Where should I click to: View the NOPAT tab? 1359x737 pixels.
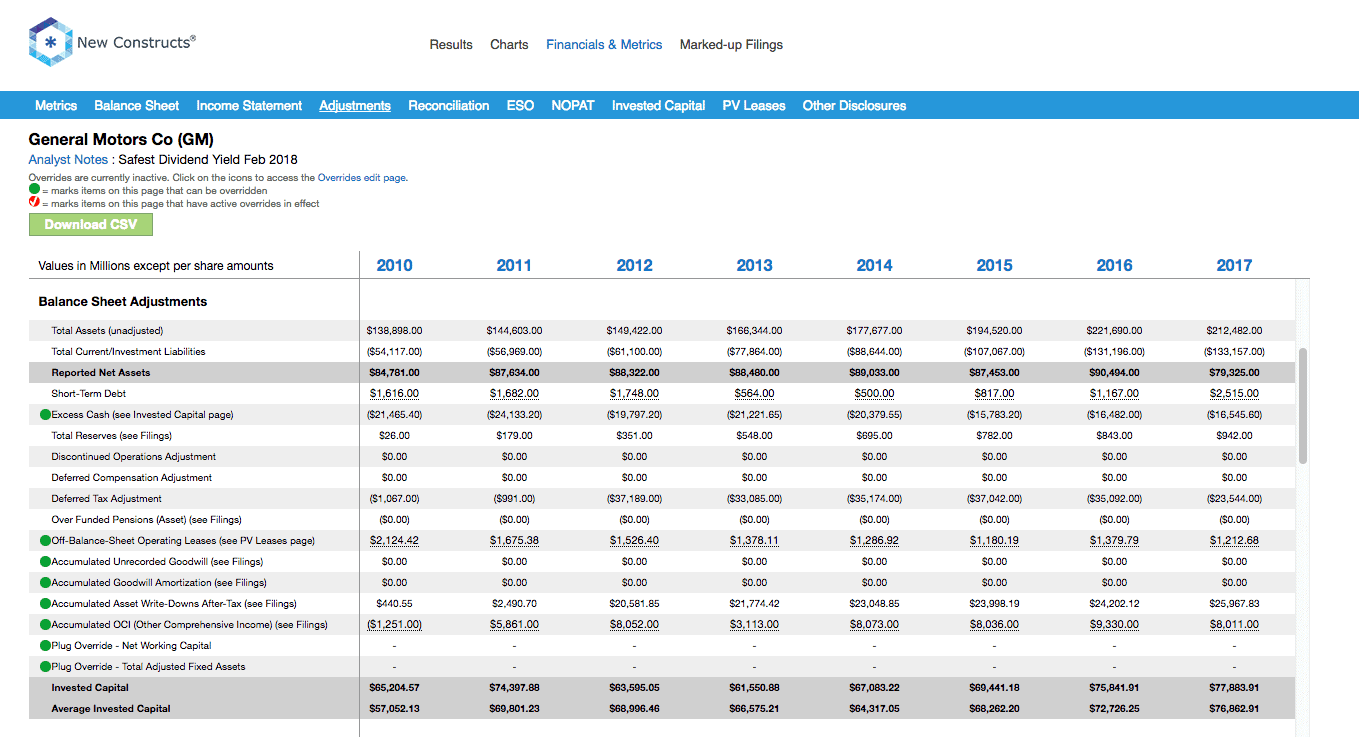573,105
